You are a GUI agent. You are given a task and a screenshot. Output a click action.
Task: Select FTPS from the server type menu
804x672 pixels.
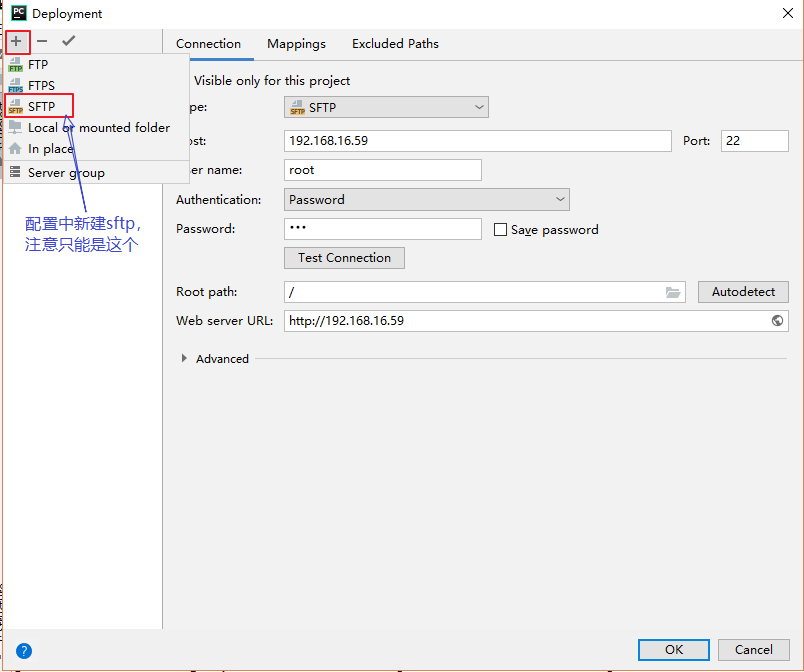pos(96,85)
